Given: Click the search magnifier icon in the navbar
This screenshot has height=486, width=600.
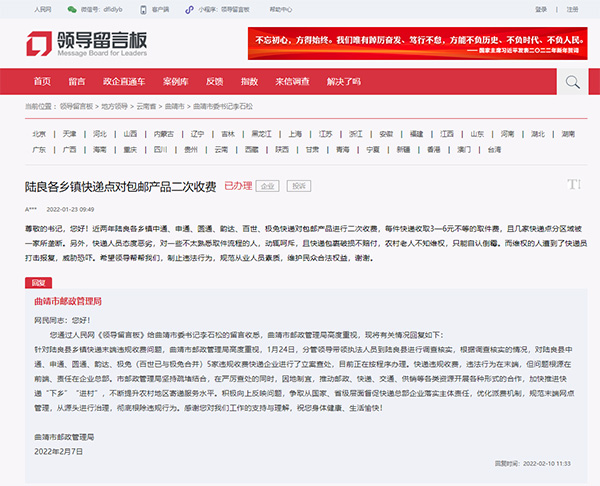Looking at the screenshot, I should tap(573, 82).
